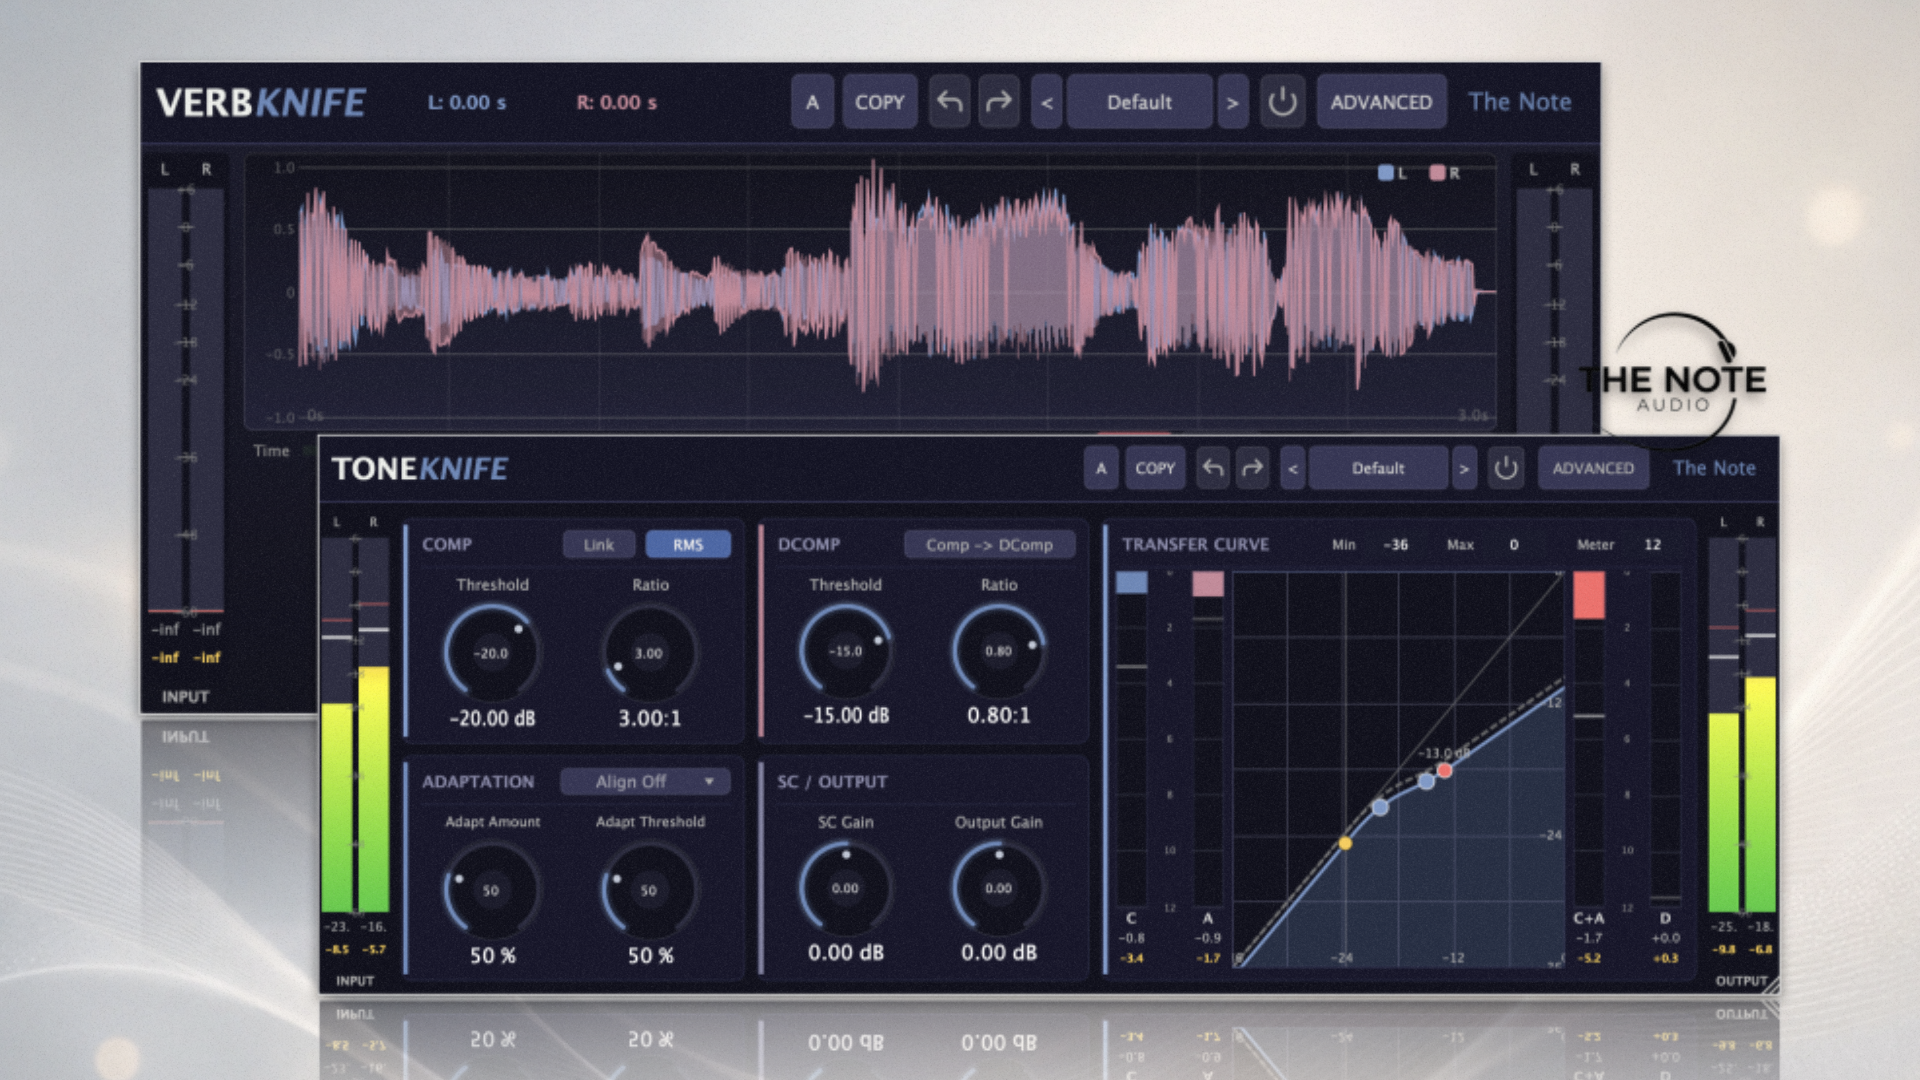Click the red C+A meter color swatch

point(1589,596)
